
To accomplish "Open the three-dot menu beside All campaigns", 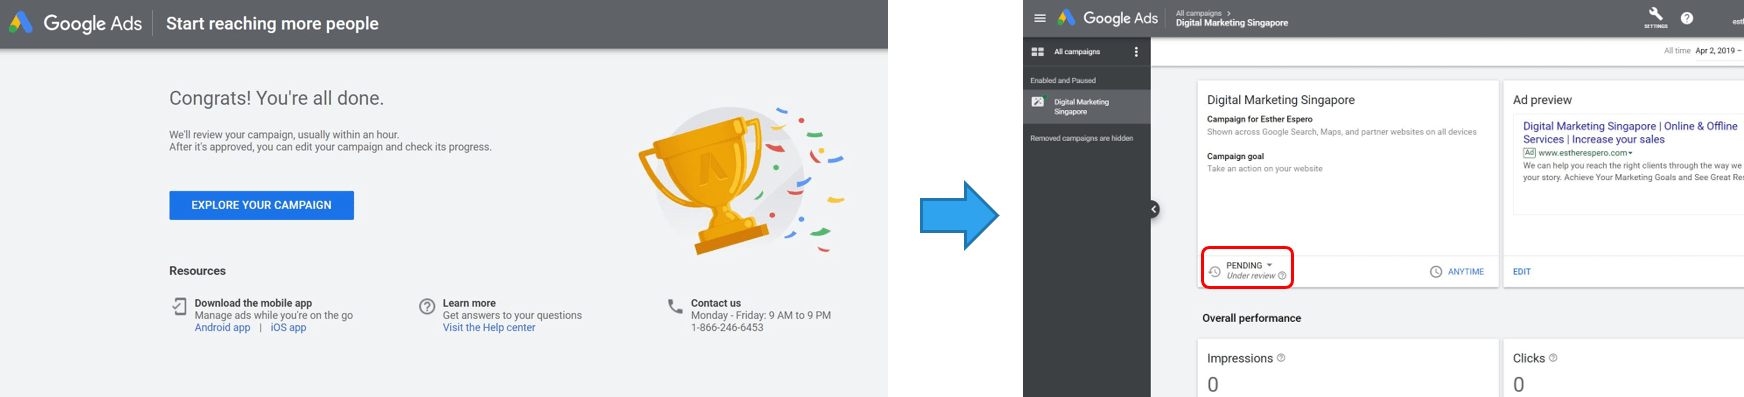I will coord(1136,52).
